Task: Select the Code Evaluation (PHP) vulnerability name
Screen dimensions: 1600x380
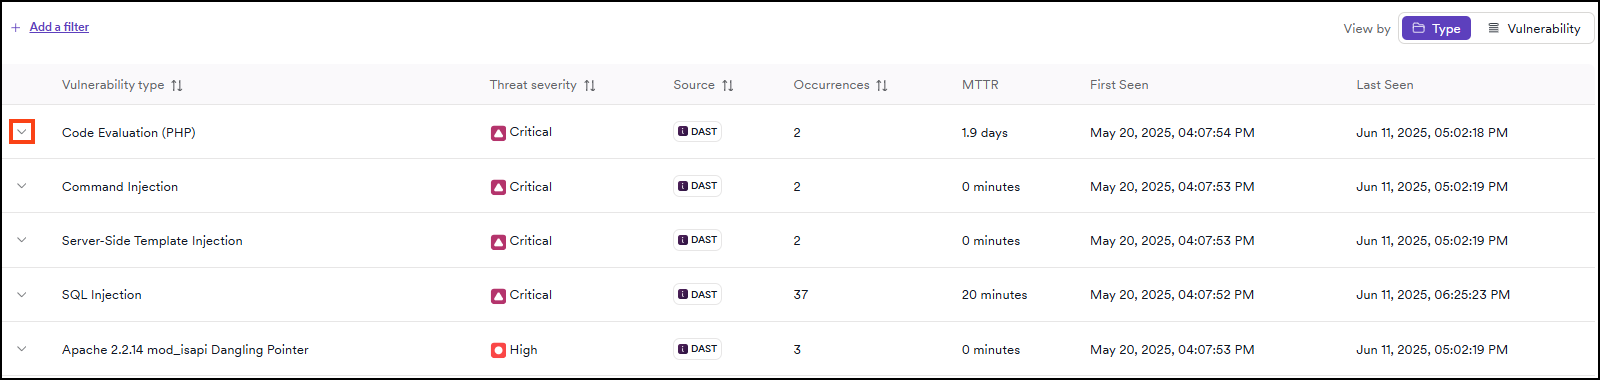Action: (129, 133)
